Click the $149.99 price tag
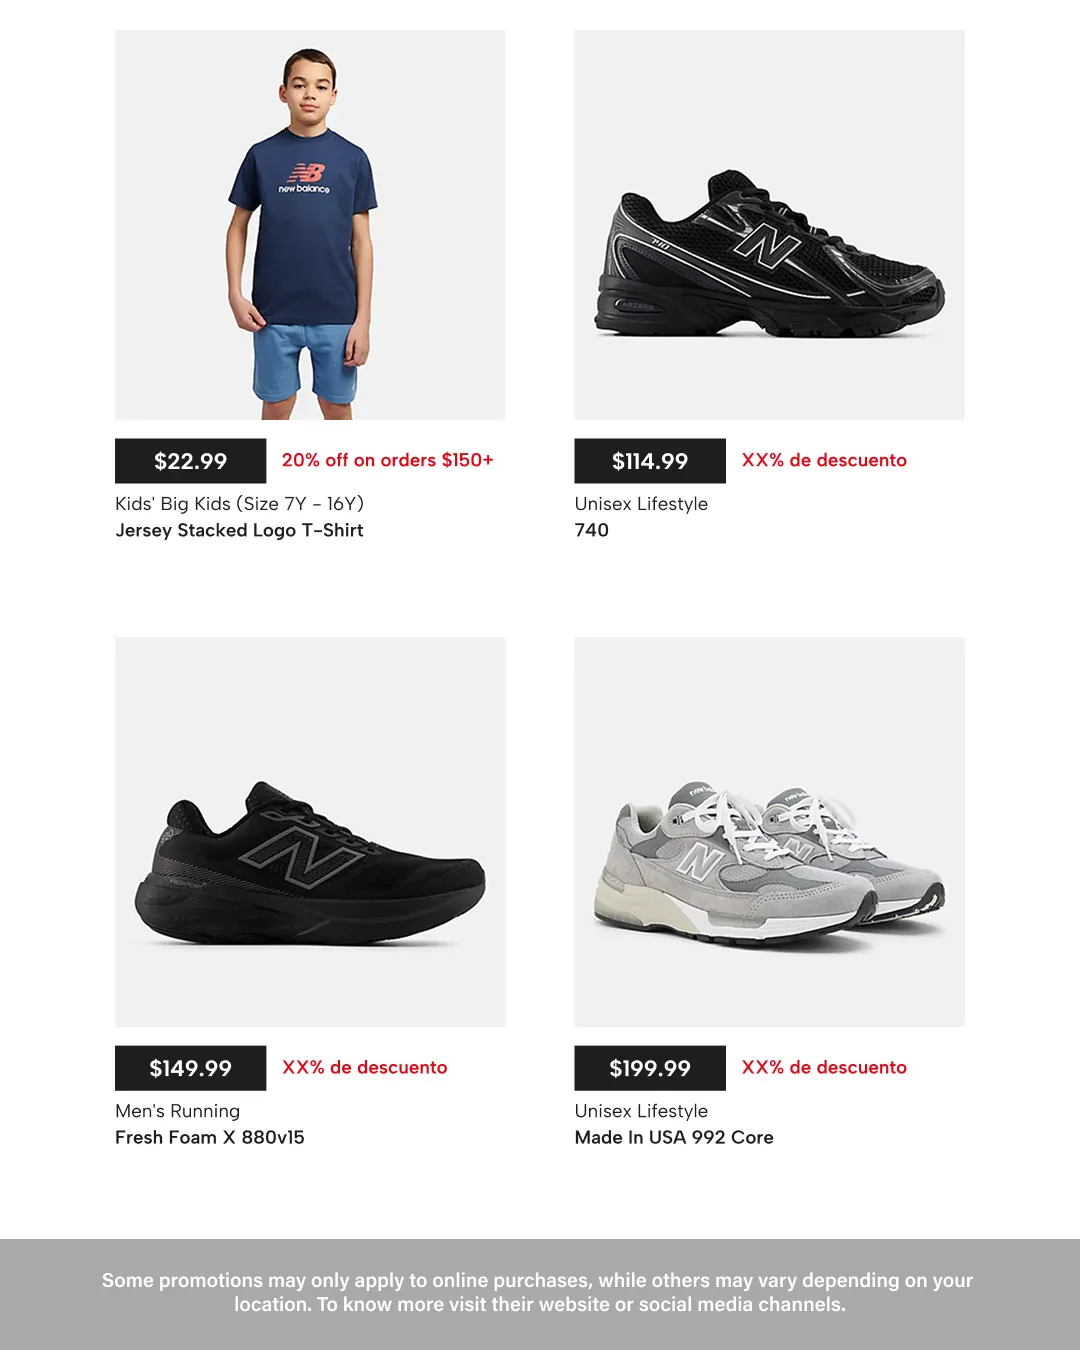The height and width of the screenshot is (1350, 1080). tap(190, 1068)
